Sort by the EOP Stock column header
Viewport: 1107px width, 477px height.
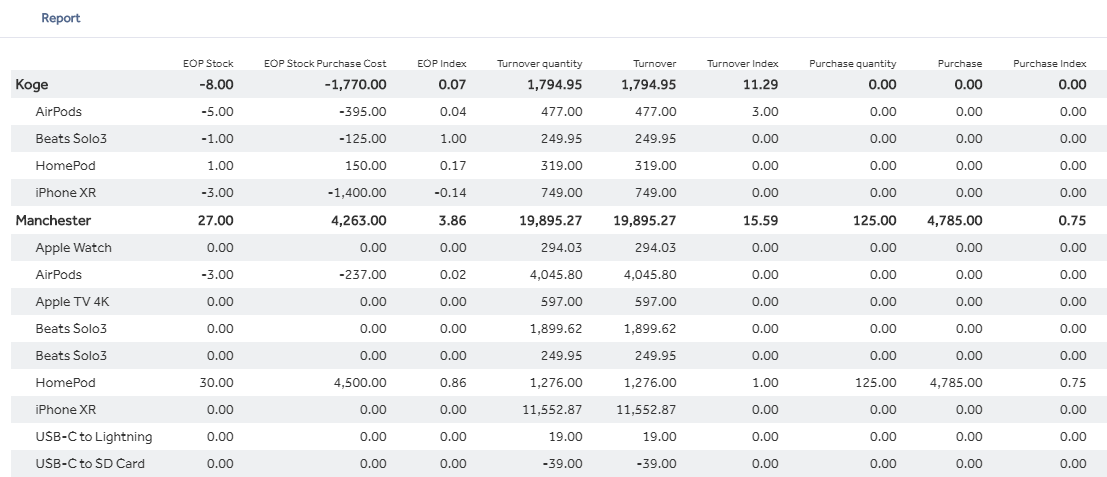(x=208, y=64)
